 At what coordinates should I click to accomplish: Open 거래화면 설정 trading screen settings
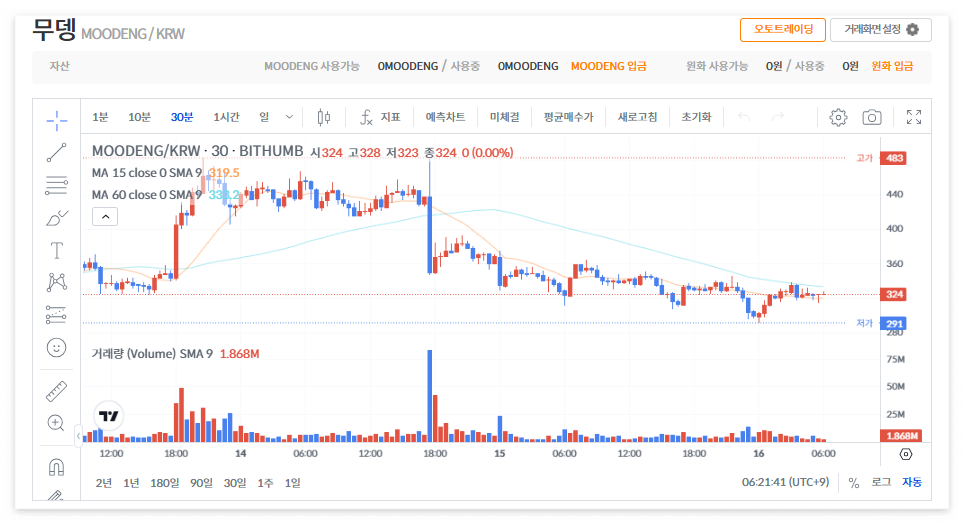coord(880,30)
